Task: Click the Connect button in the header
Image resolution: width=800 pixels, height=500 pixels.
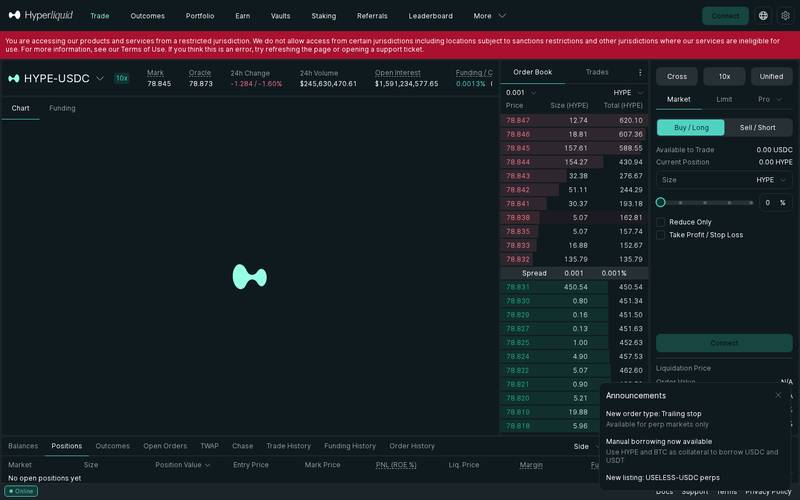Action: tap(725, 16)
